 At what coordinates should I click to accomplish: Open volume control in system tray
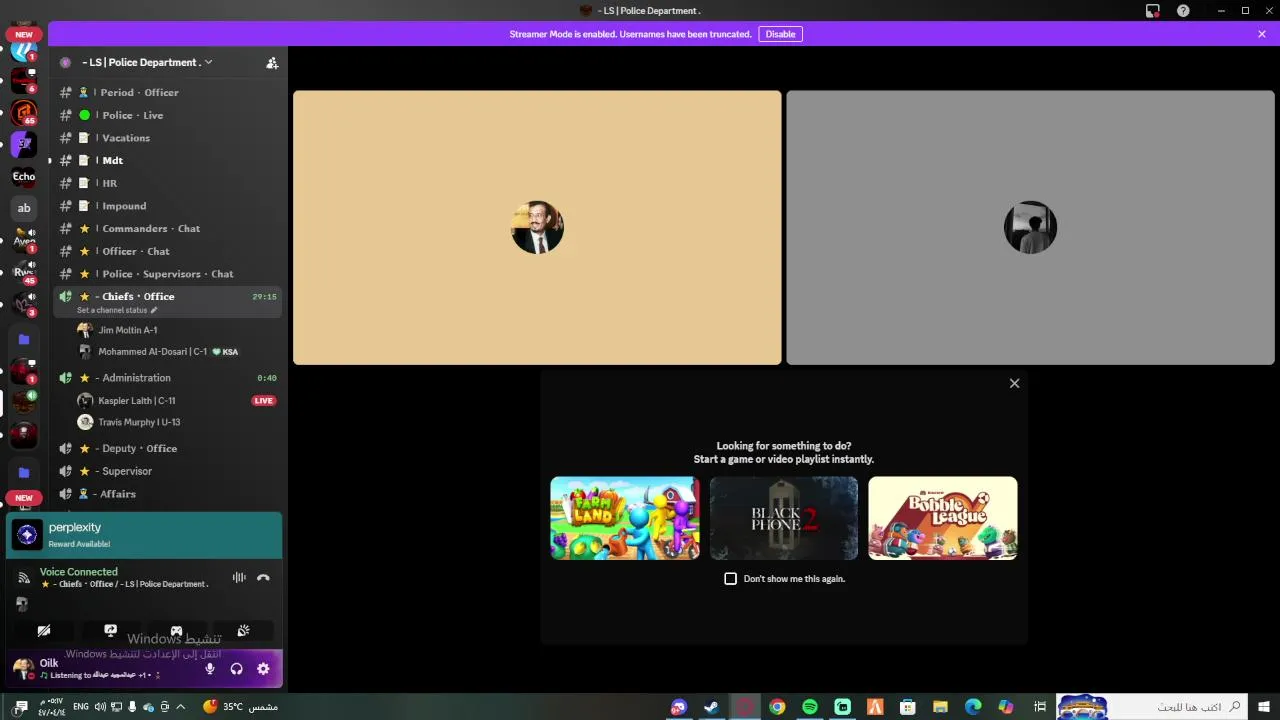(x=100, y=707)
